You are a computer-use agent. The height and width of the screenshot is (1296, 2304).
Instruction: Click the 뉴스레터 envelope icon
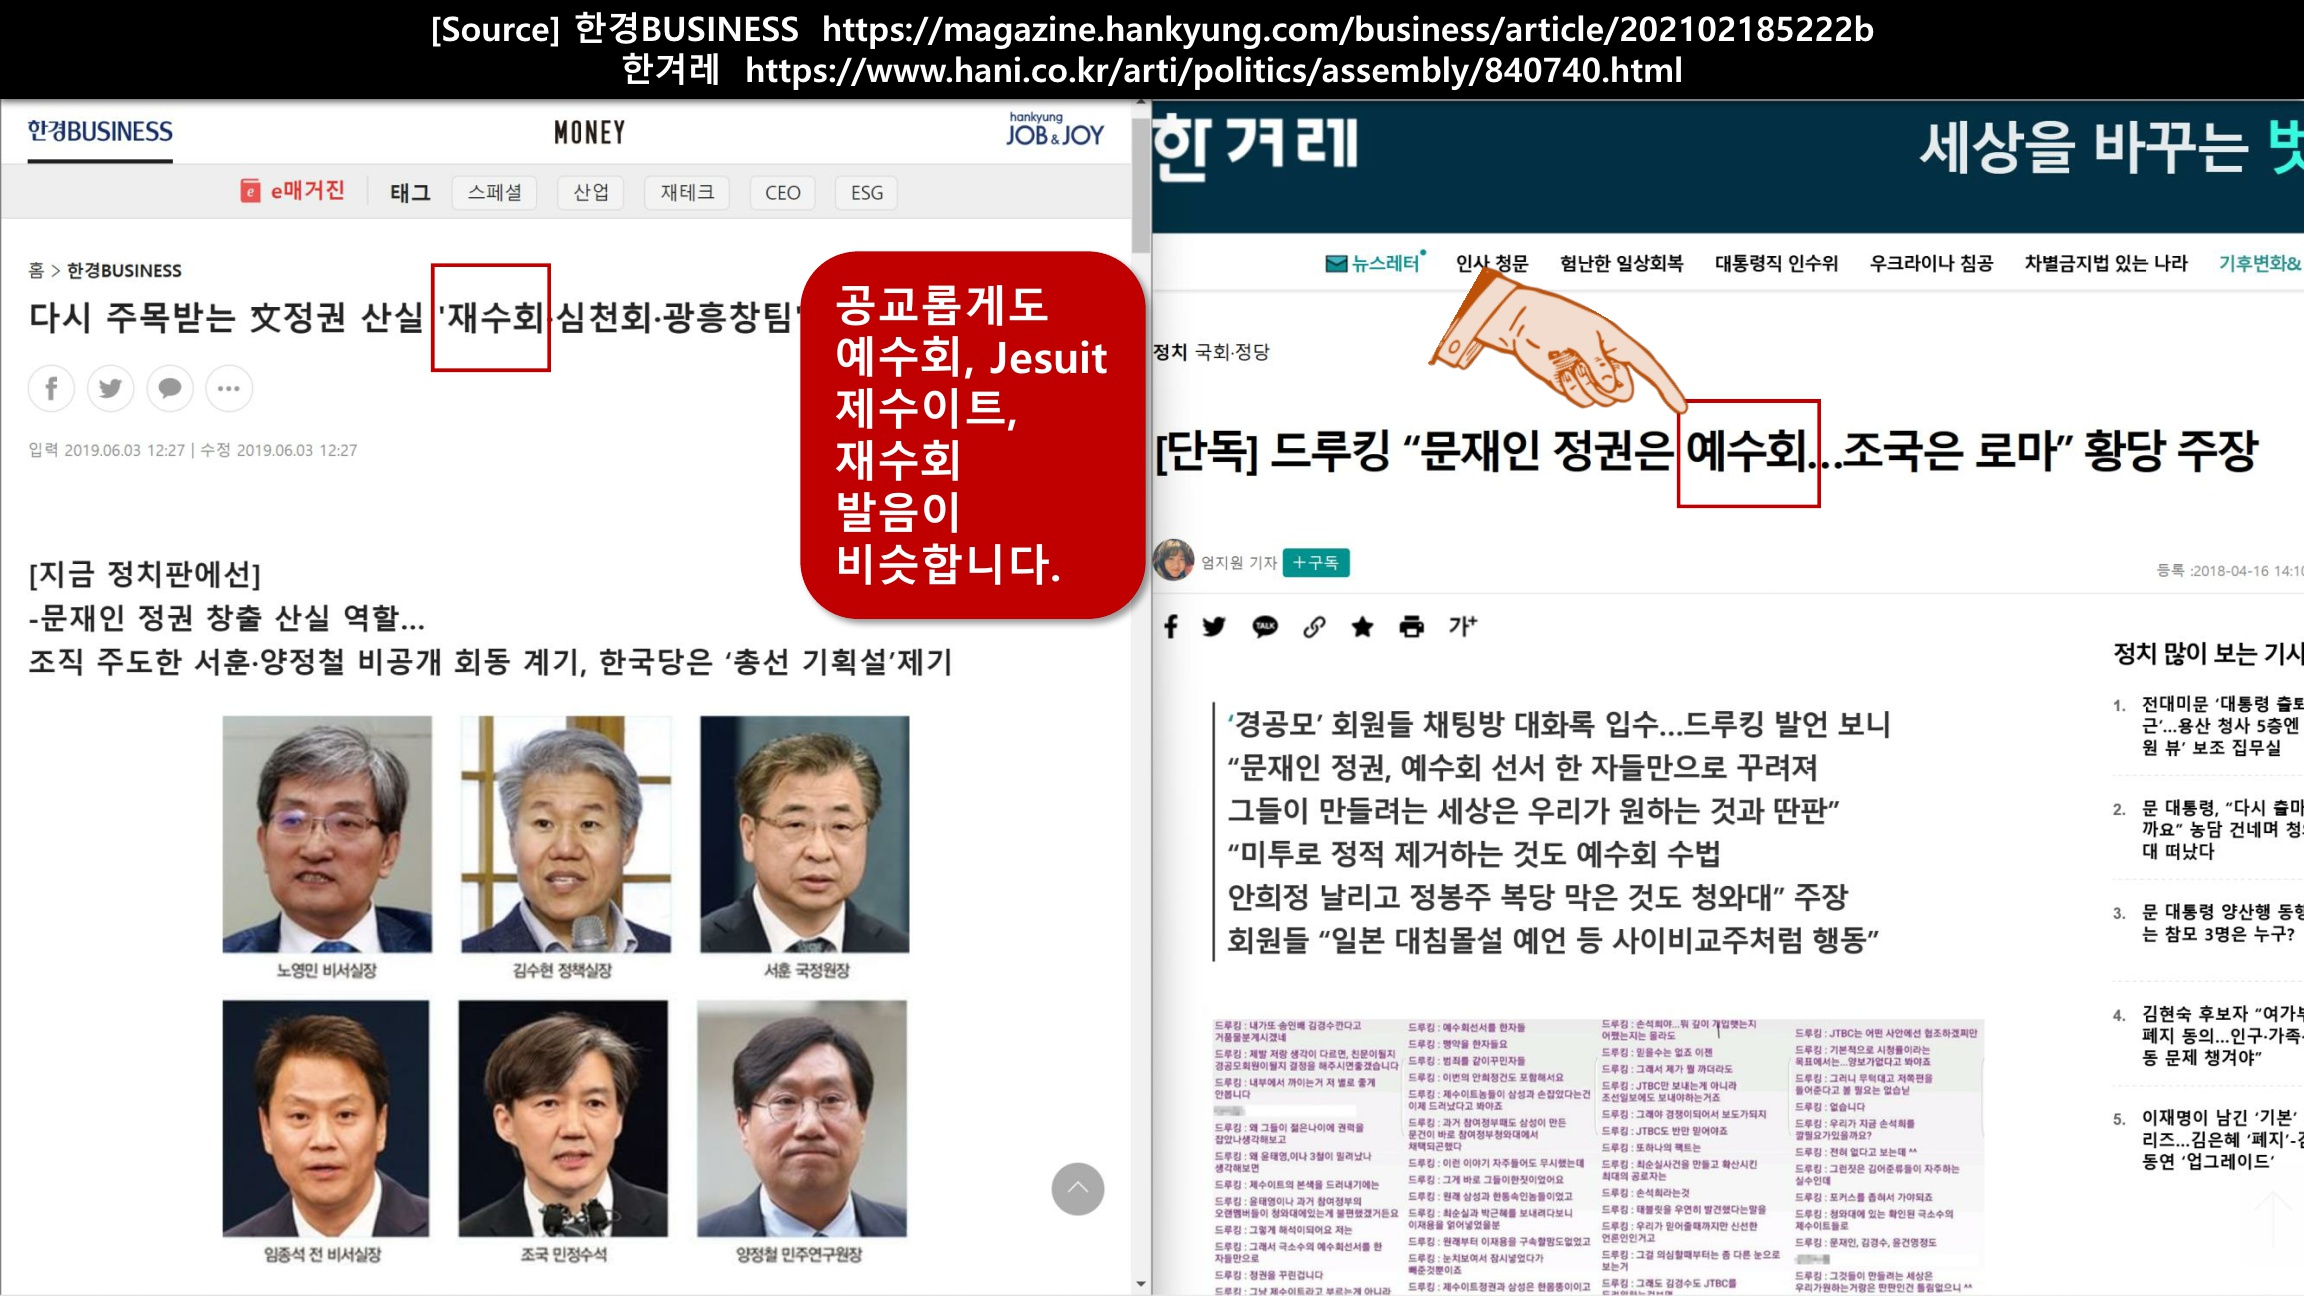[x=1336, y=264]
